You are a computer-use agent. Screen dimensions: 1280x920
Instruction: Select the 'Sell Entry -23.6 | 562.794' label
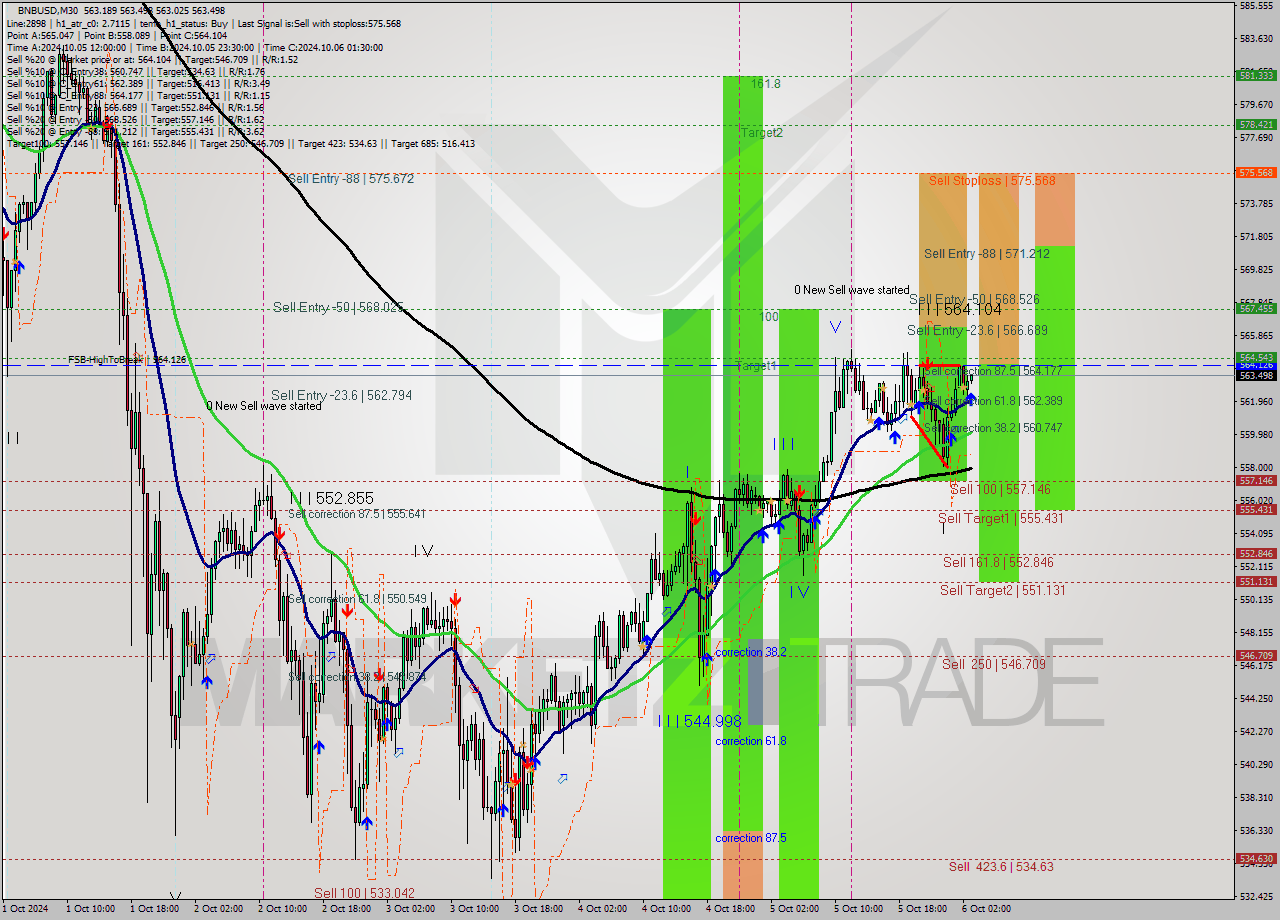[x=341, y=395]
